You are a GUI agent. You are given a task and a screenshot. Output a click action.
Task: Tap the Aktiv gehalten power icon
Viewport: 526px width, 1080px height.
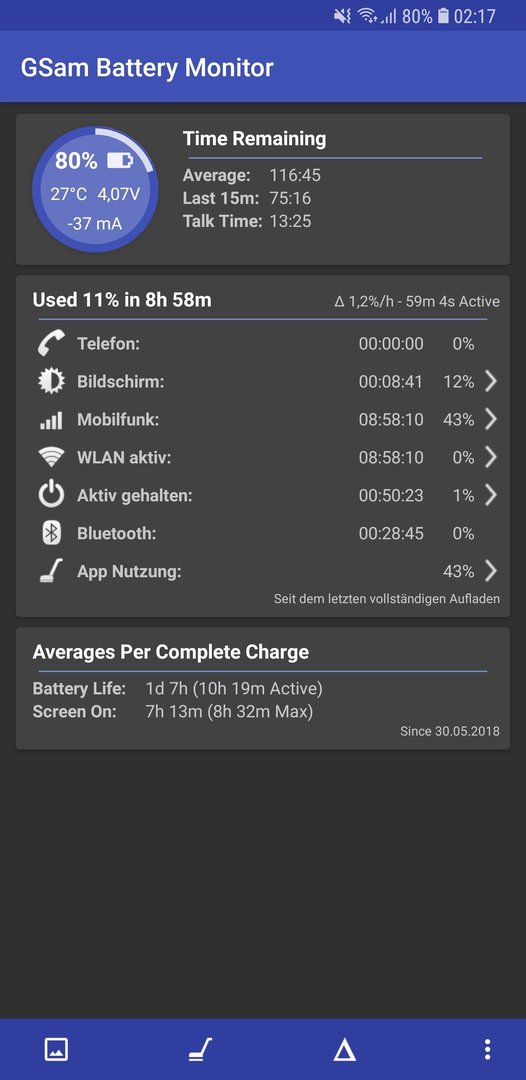point(52,495)
